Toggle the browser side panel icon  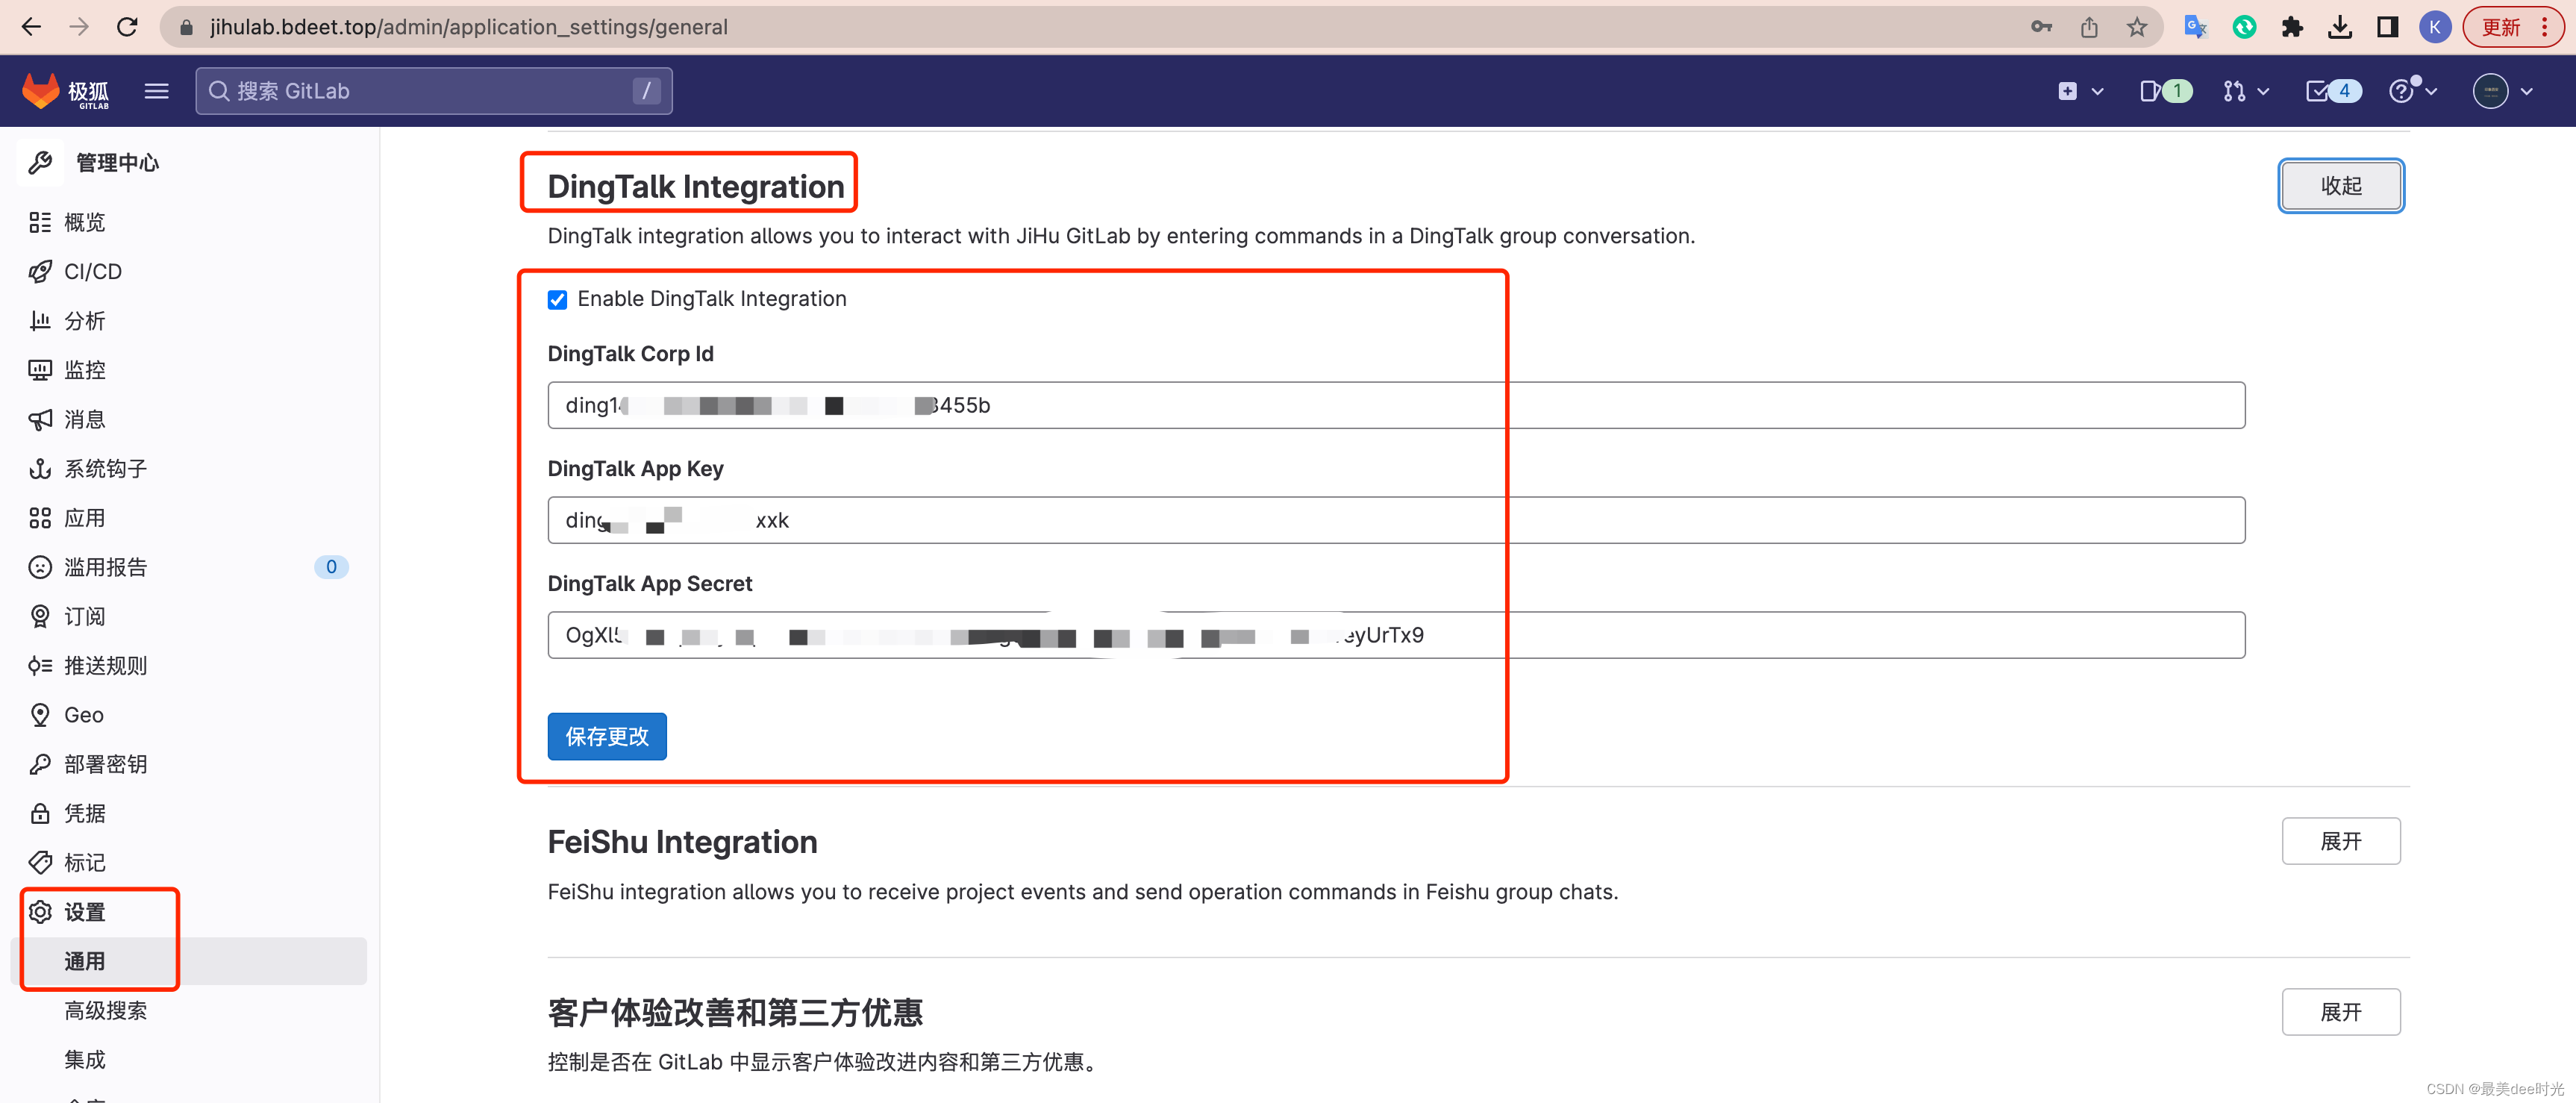tap(2388, 27)
